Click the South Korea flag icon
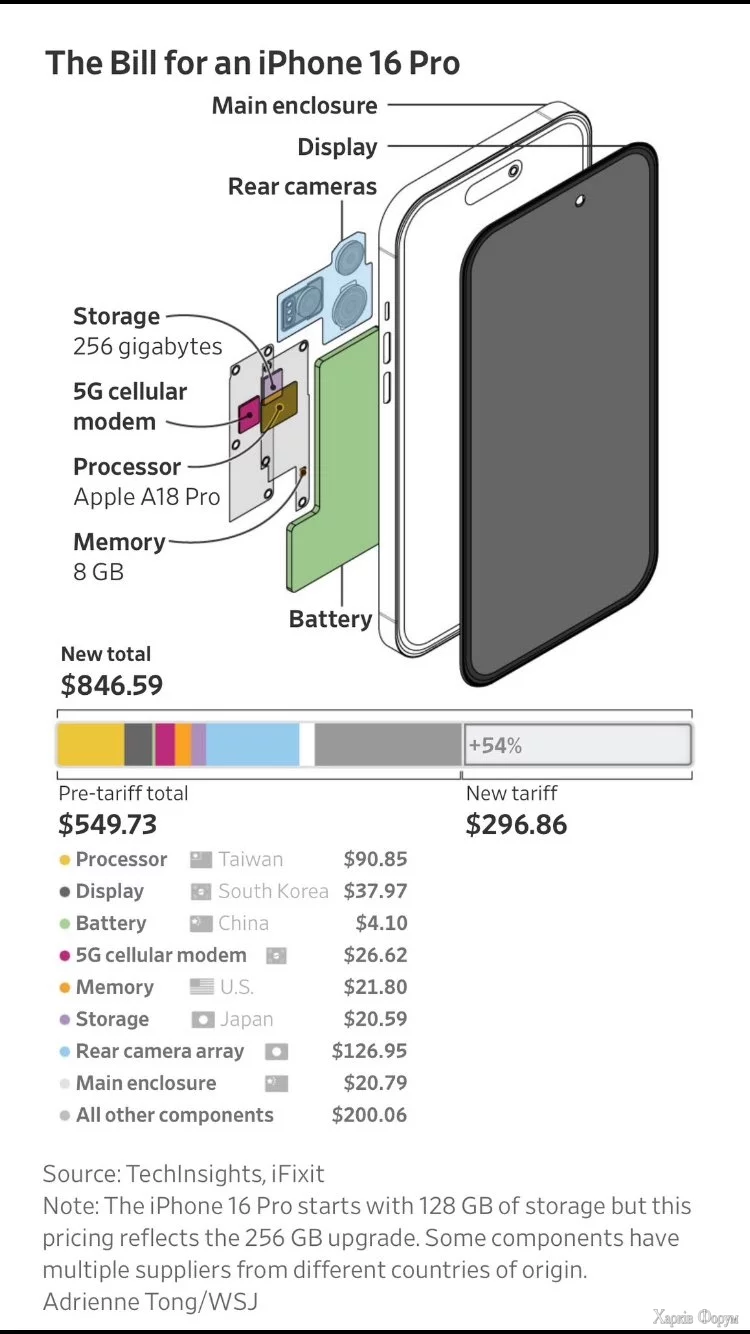The height and width of the screenshot is (1334, 750). (201, 891)
